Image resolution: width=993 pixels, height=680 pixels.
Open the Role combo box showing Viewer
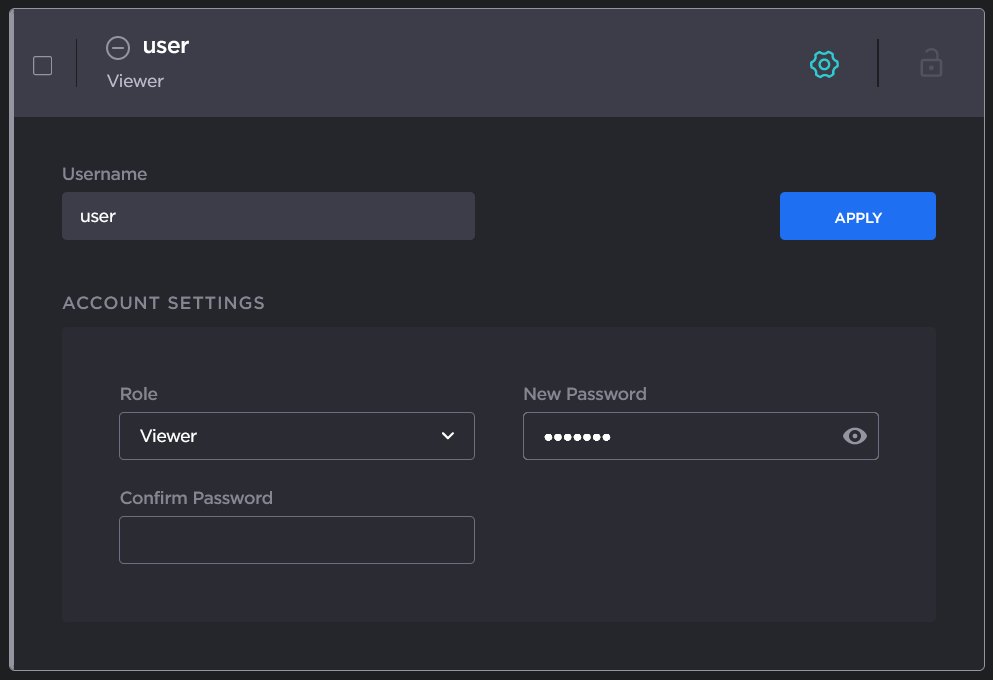tap(280, 436)
